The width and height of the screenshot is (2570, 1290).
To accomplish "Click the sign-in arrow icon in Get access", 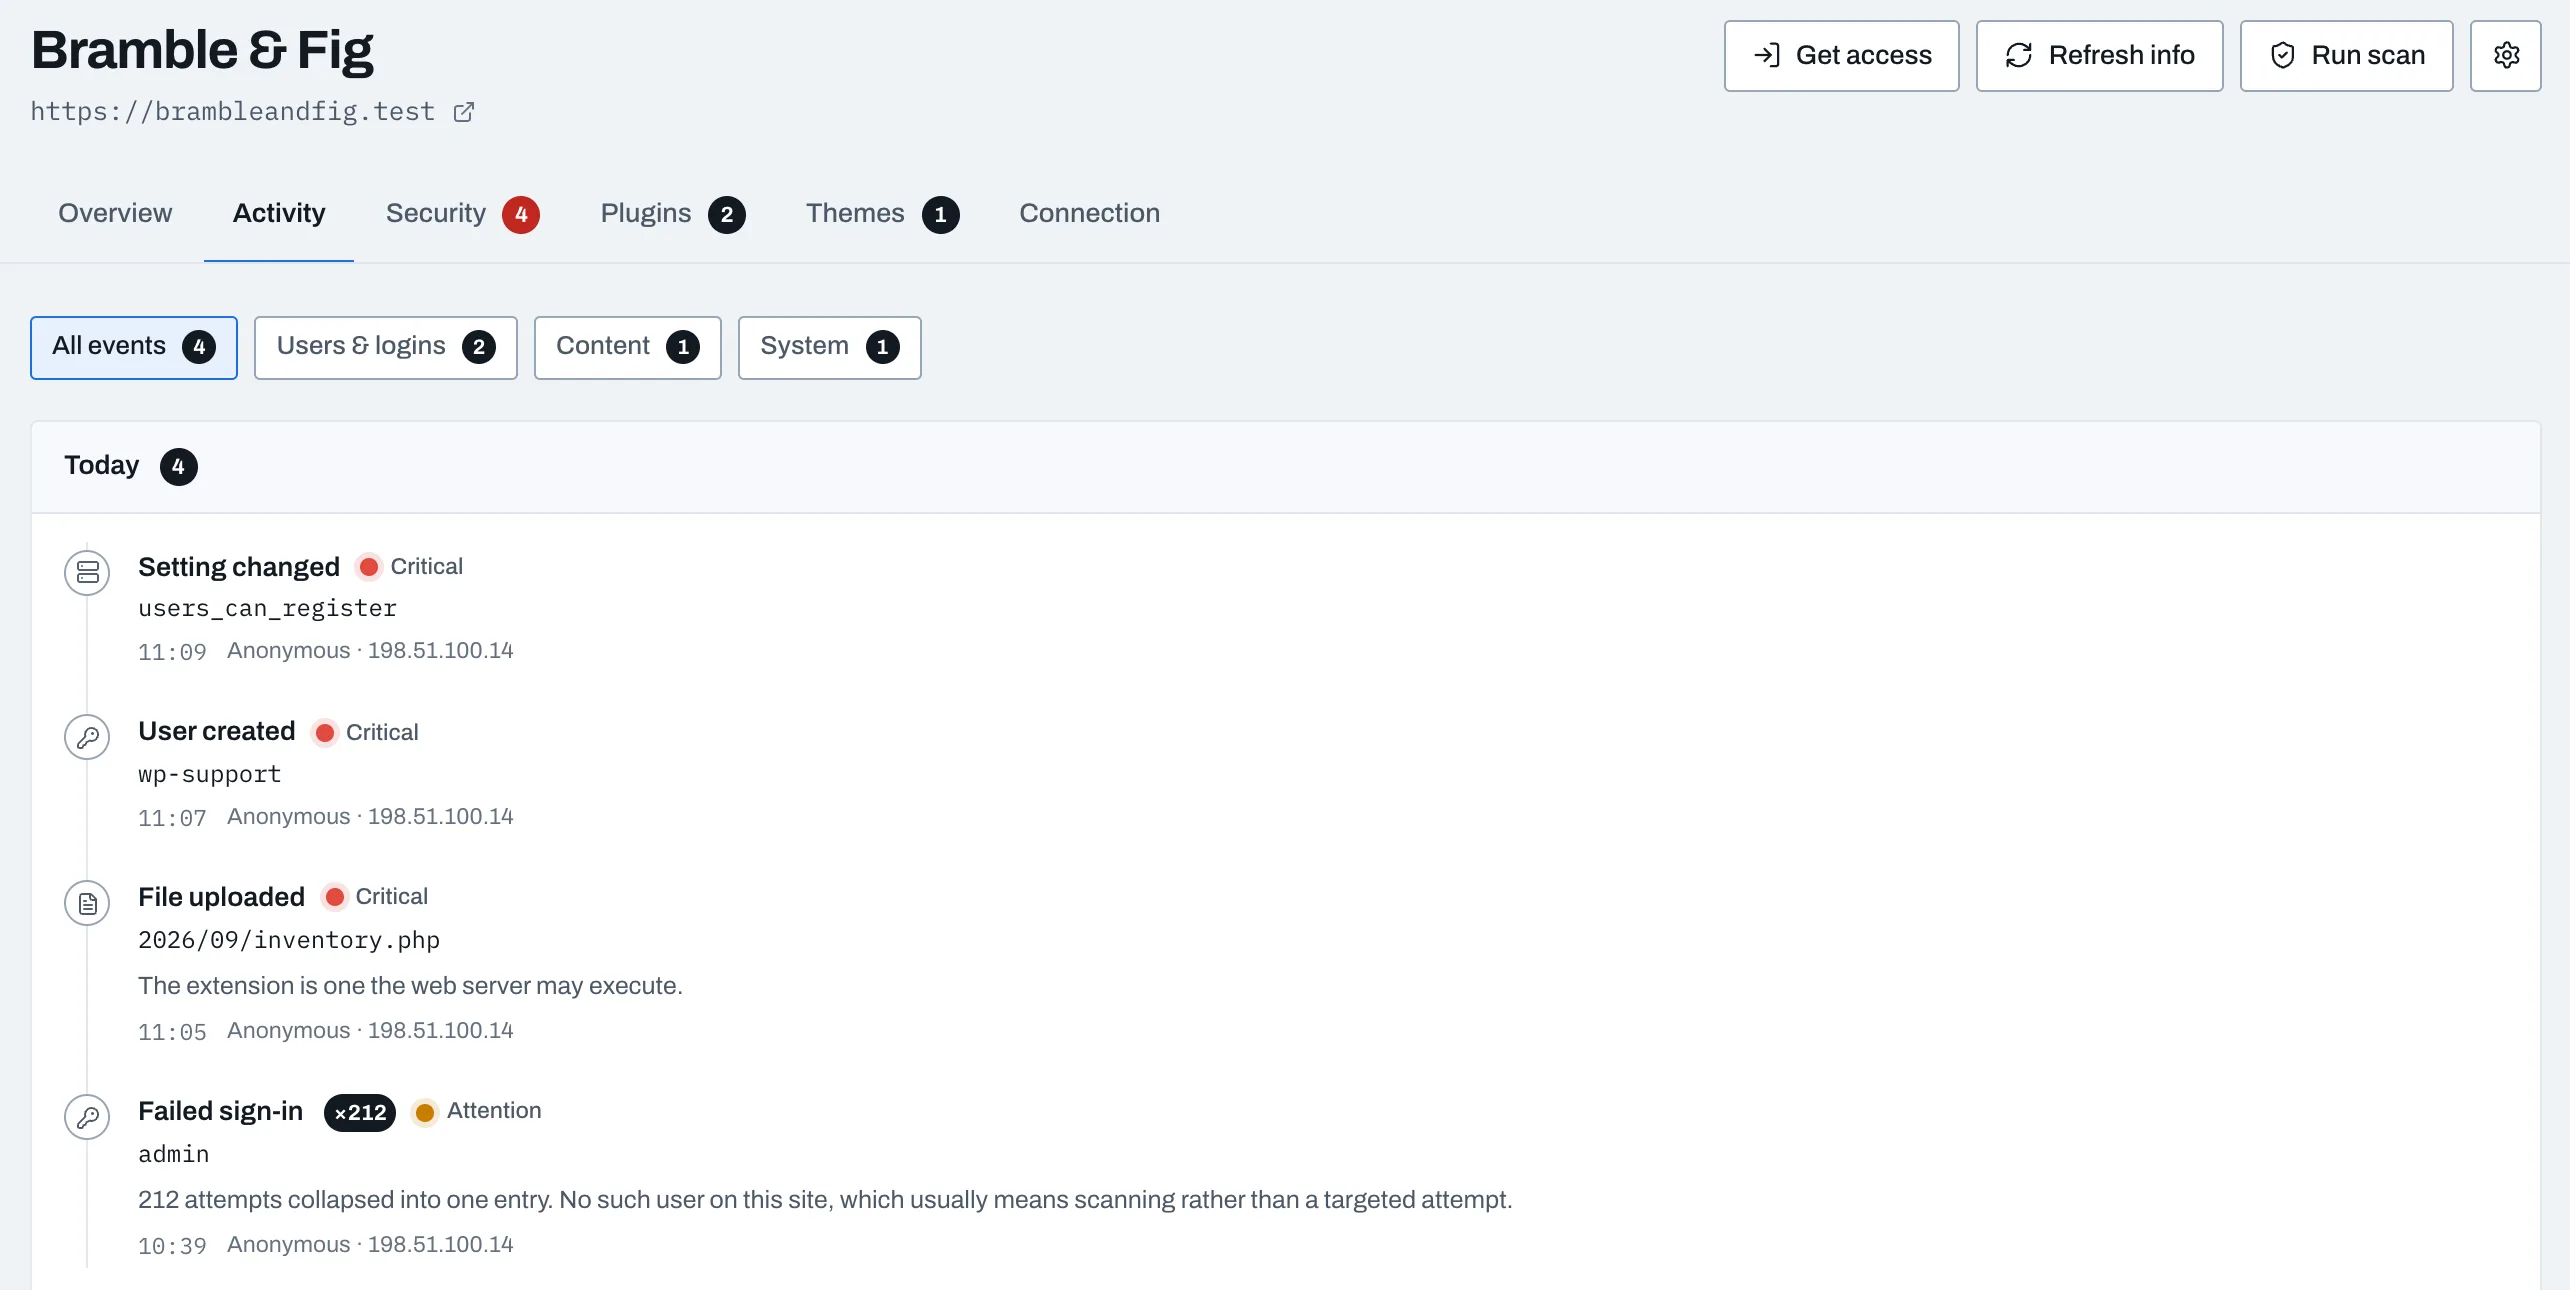I will click(x=1767, y=56).
